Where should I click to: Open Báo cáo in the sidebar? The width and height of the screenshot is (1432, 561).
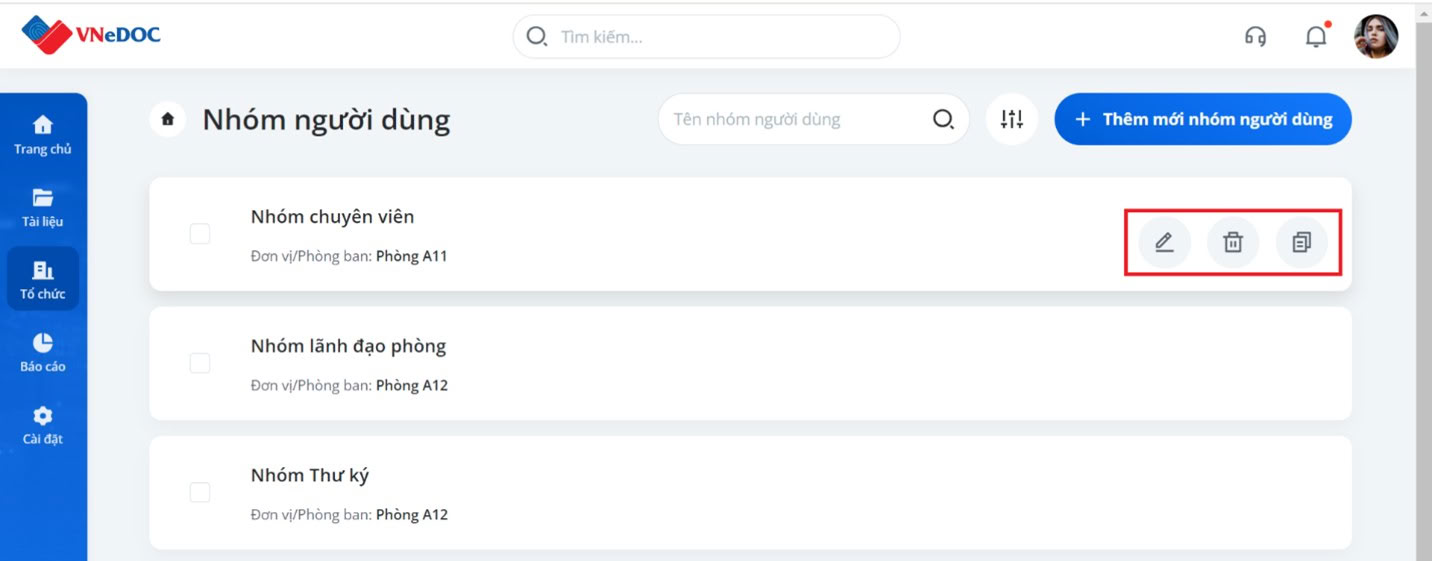click(43, 352)
